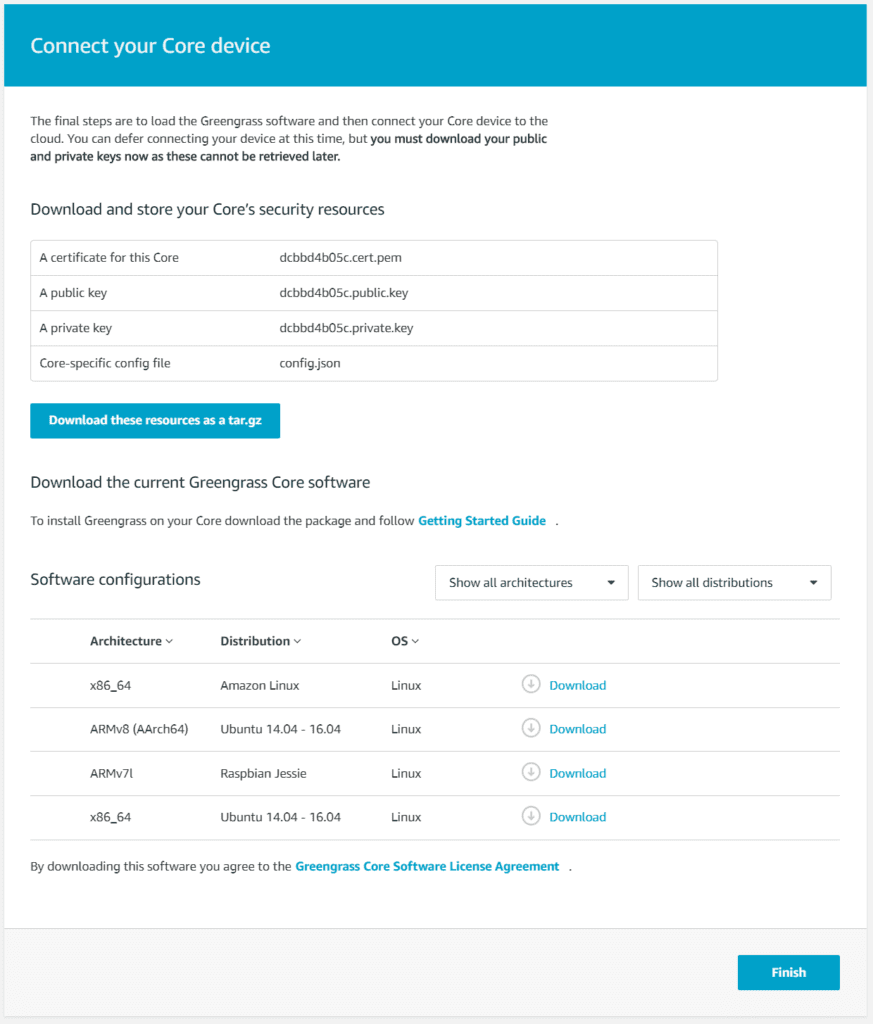Viewport: 873px width, 1024px height.
Task: Click download icon for x86_64 Ubuntu row
Action: (531, 816)
